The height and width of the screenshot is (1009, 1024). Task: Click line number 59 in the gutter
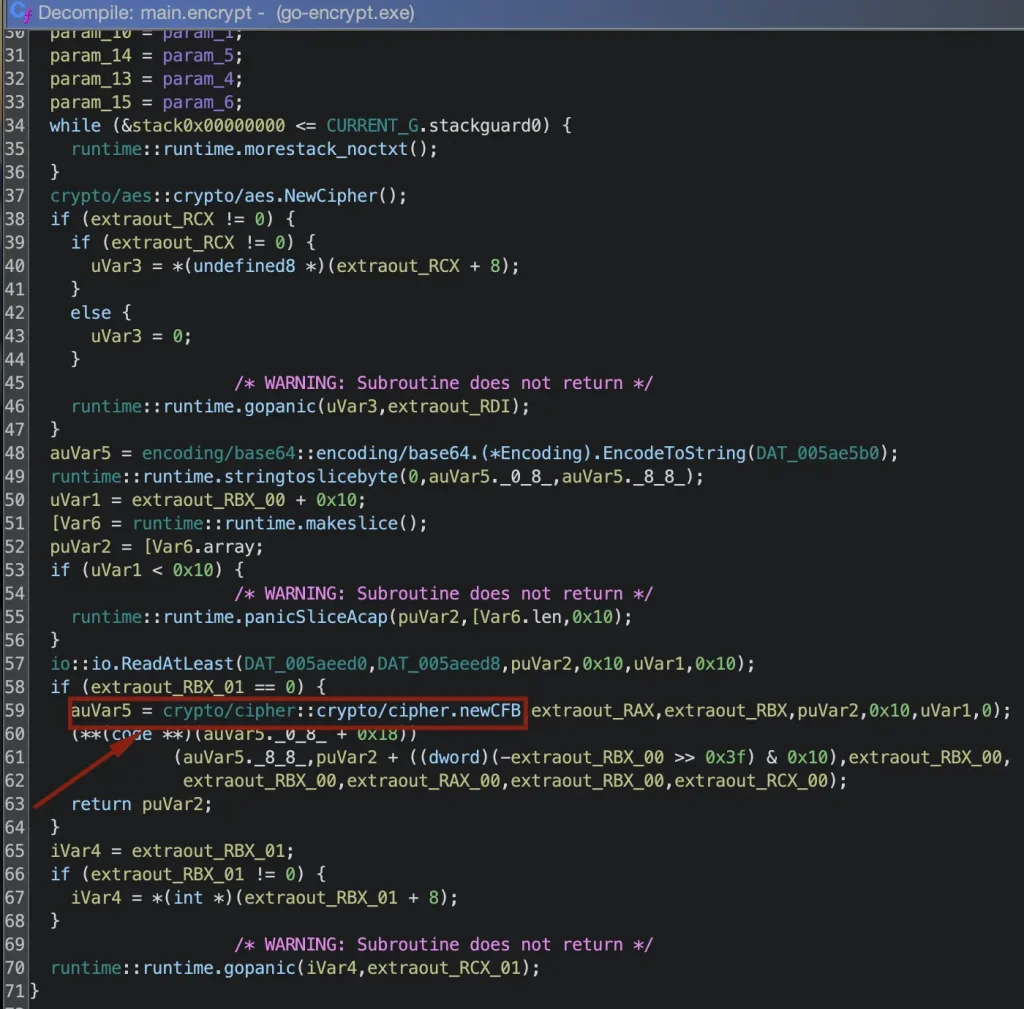[x=14, y=711]
